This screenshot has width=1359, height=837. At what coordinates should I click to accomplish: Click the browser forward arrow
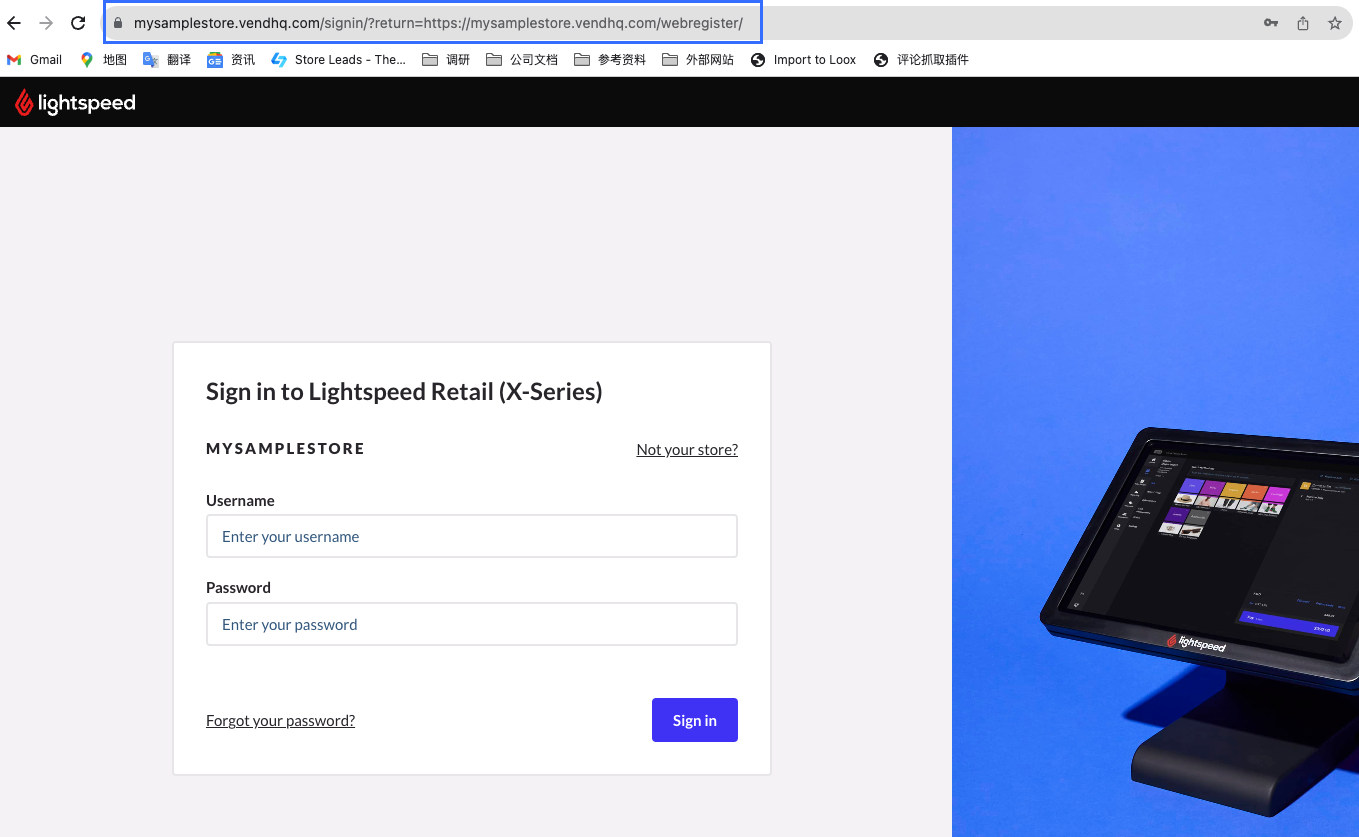[x=46, y=23]
